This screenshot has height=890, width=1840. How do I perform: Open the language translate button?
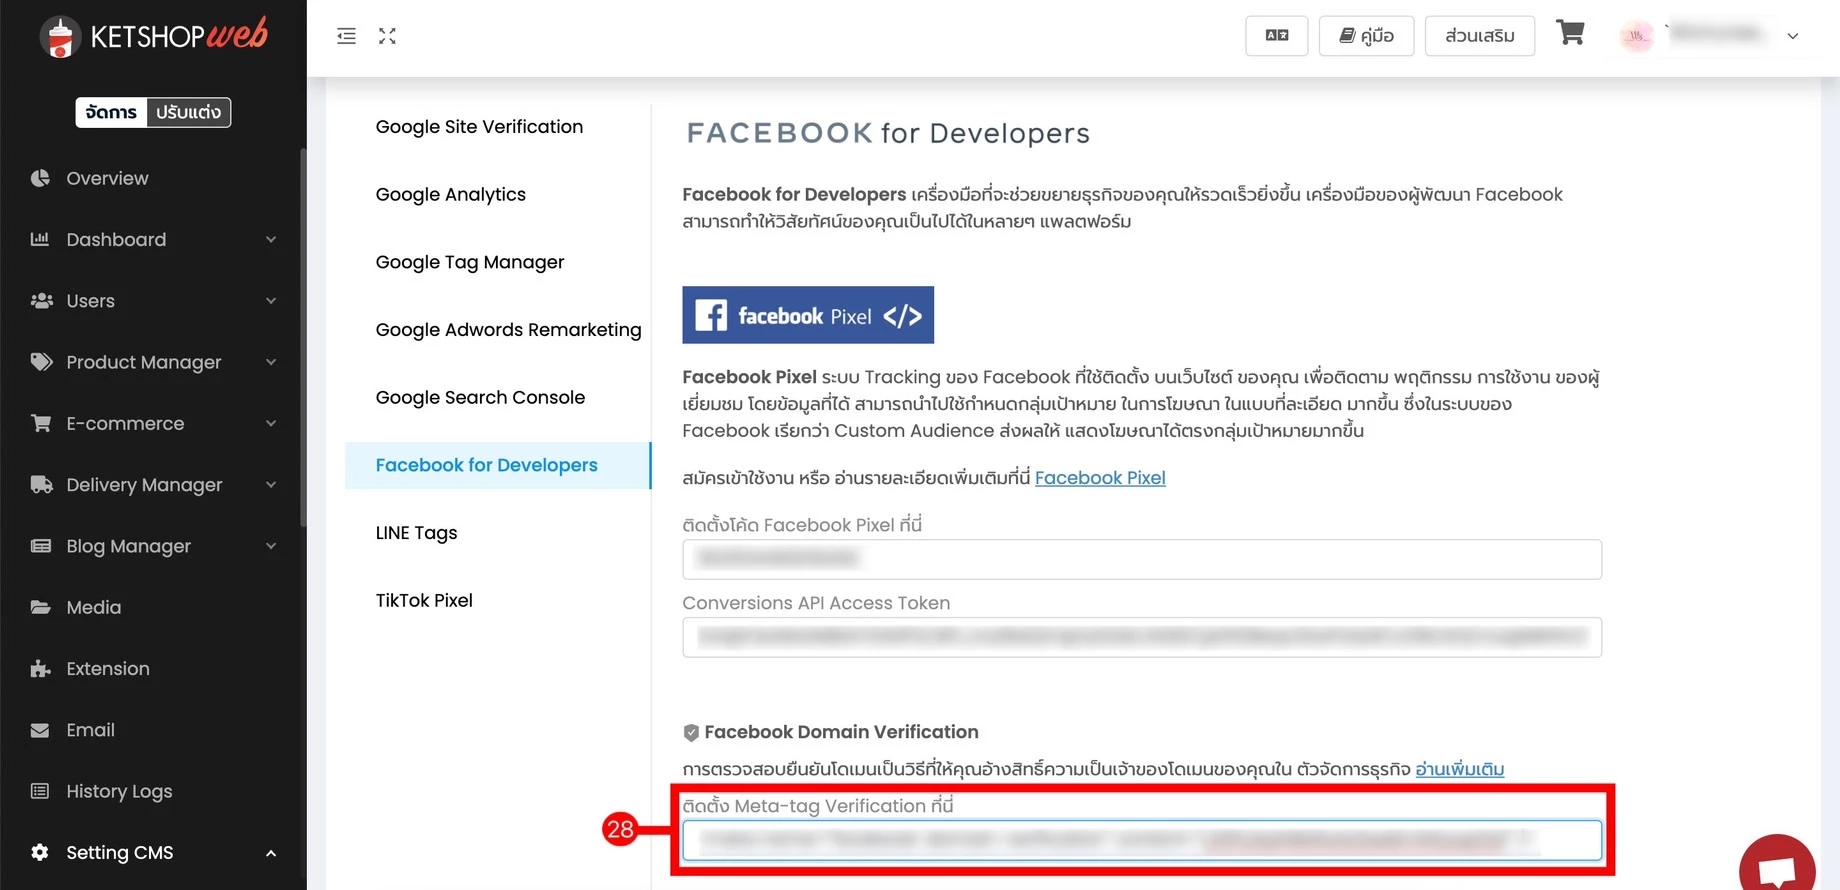(x=1277, y=36)
